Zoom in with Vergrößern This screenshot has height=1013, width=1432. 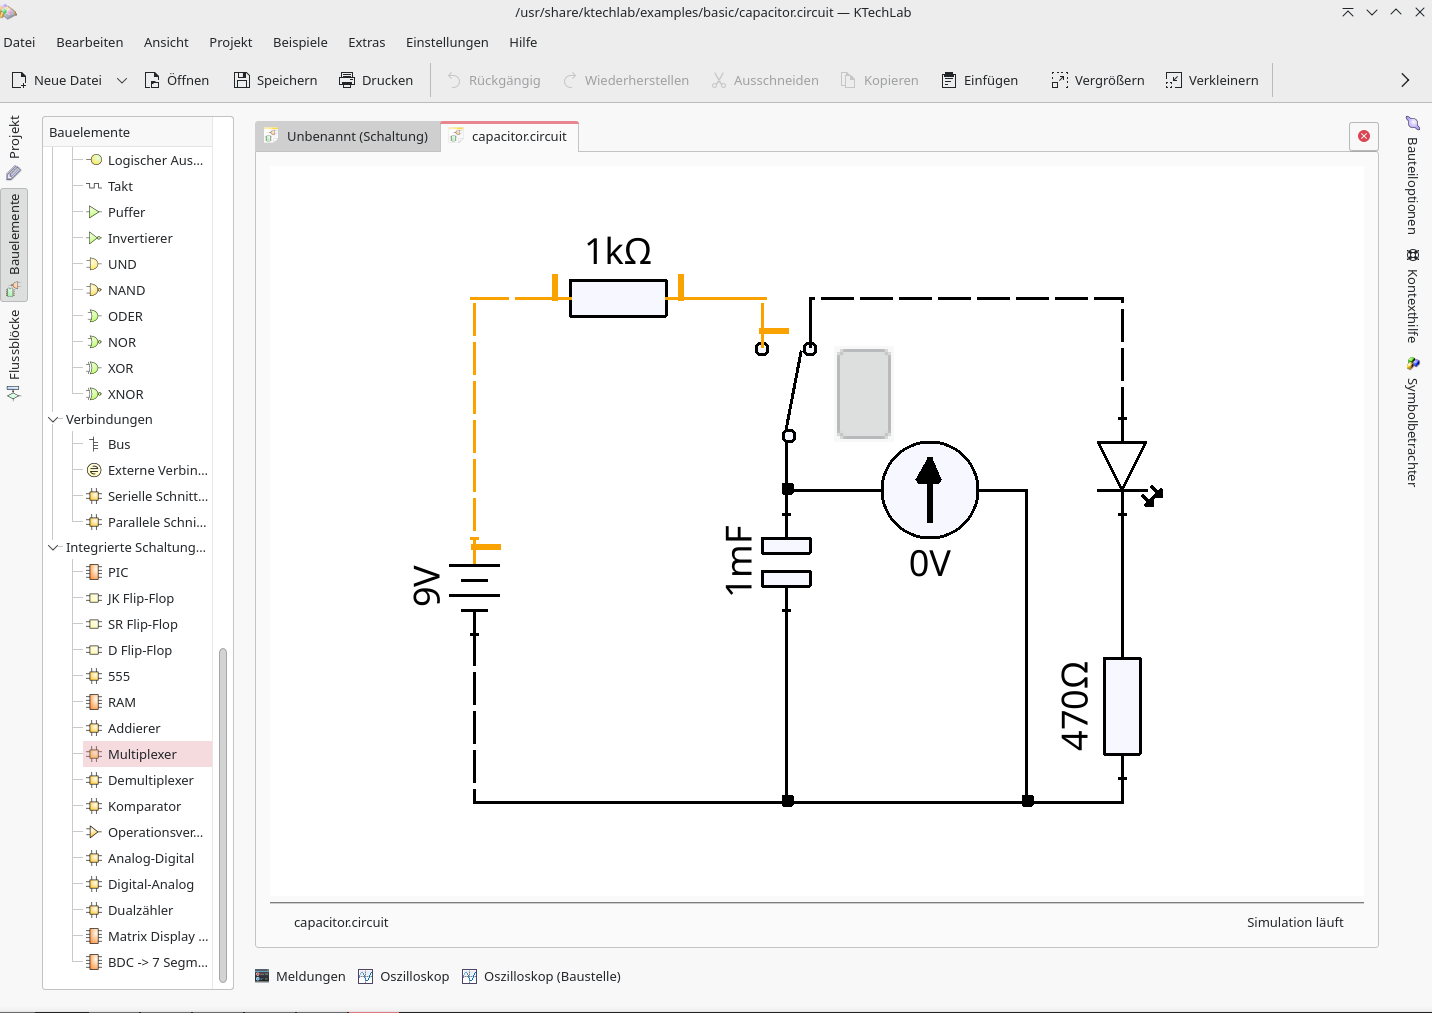click(1098, 80)
